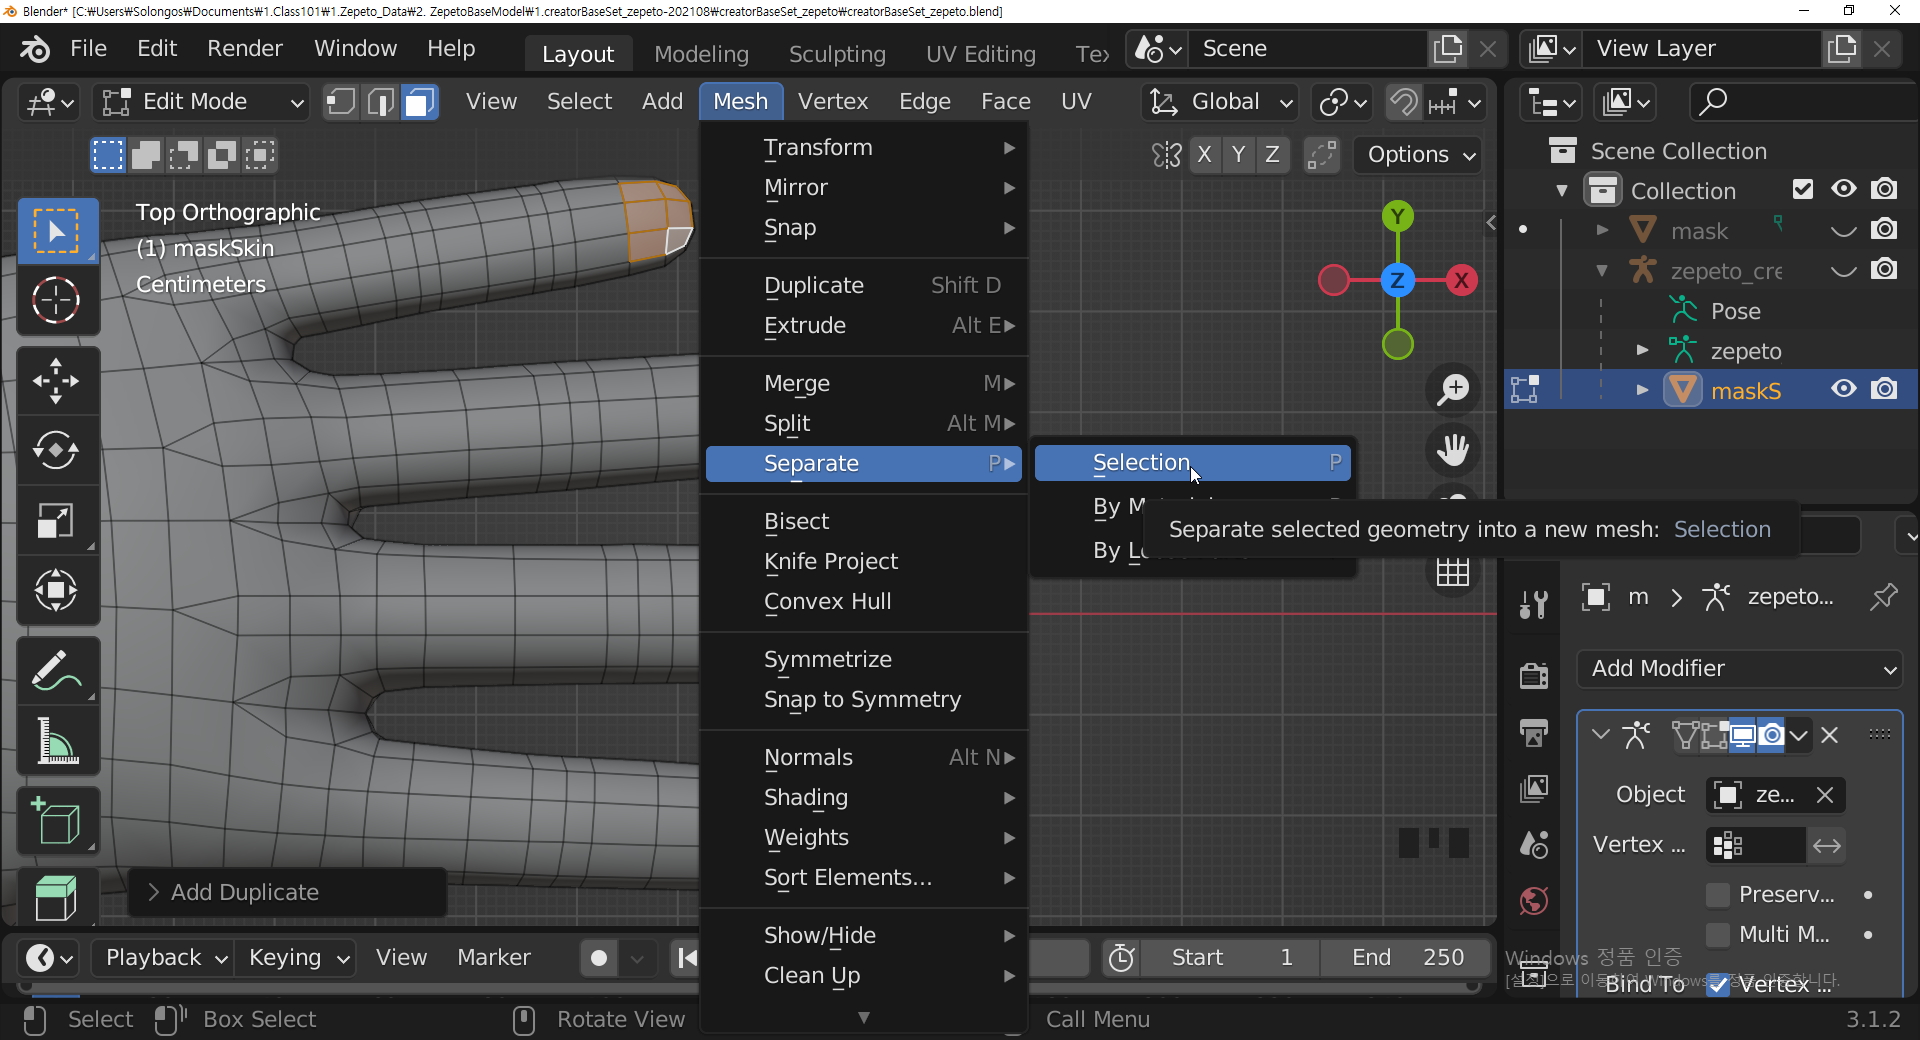
Task: Switch to UV Editing workspace tab
Action: [980, 54]
